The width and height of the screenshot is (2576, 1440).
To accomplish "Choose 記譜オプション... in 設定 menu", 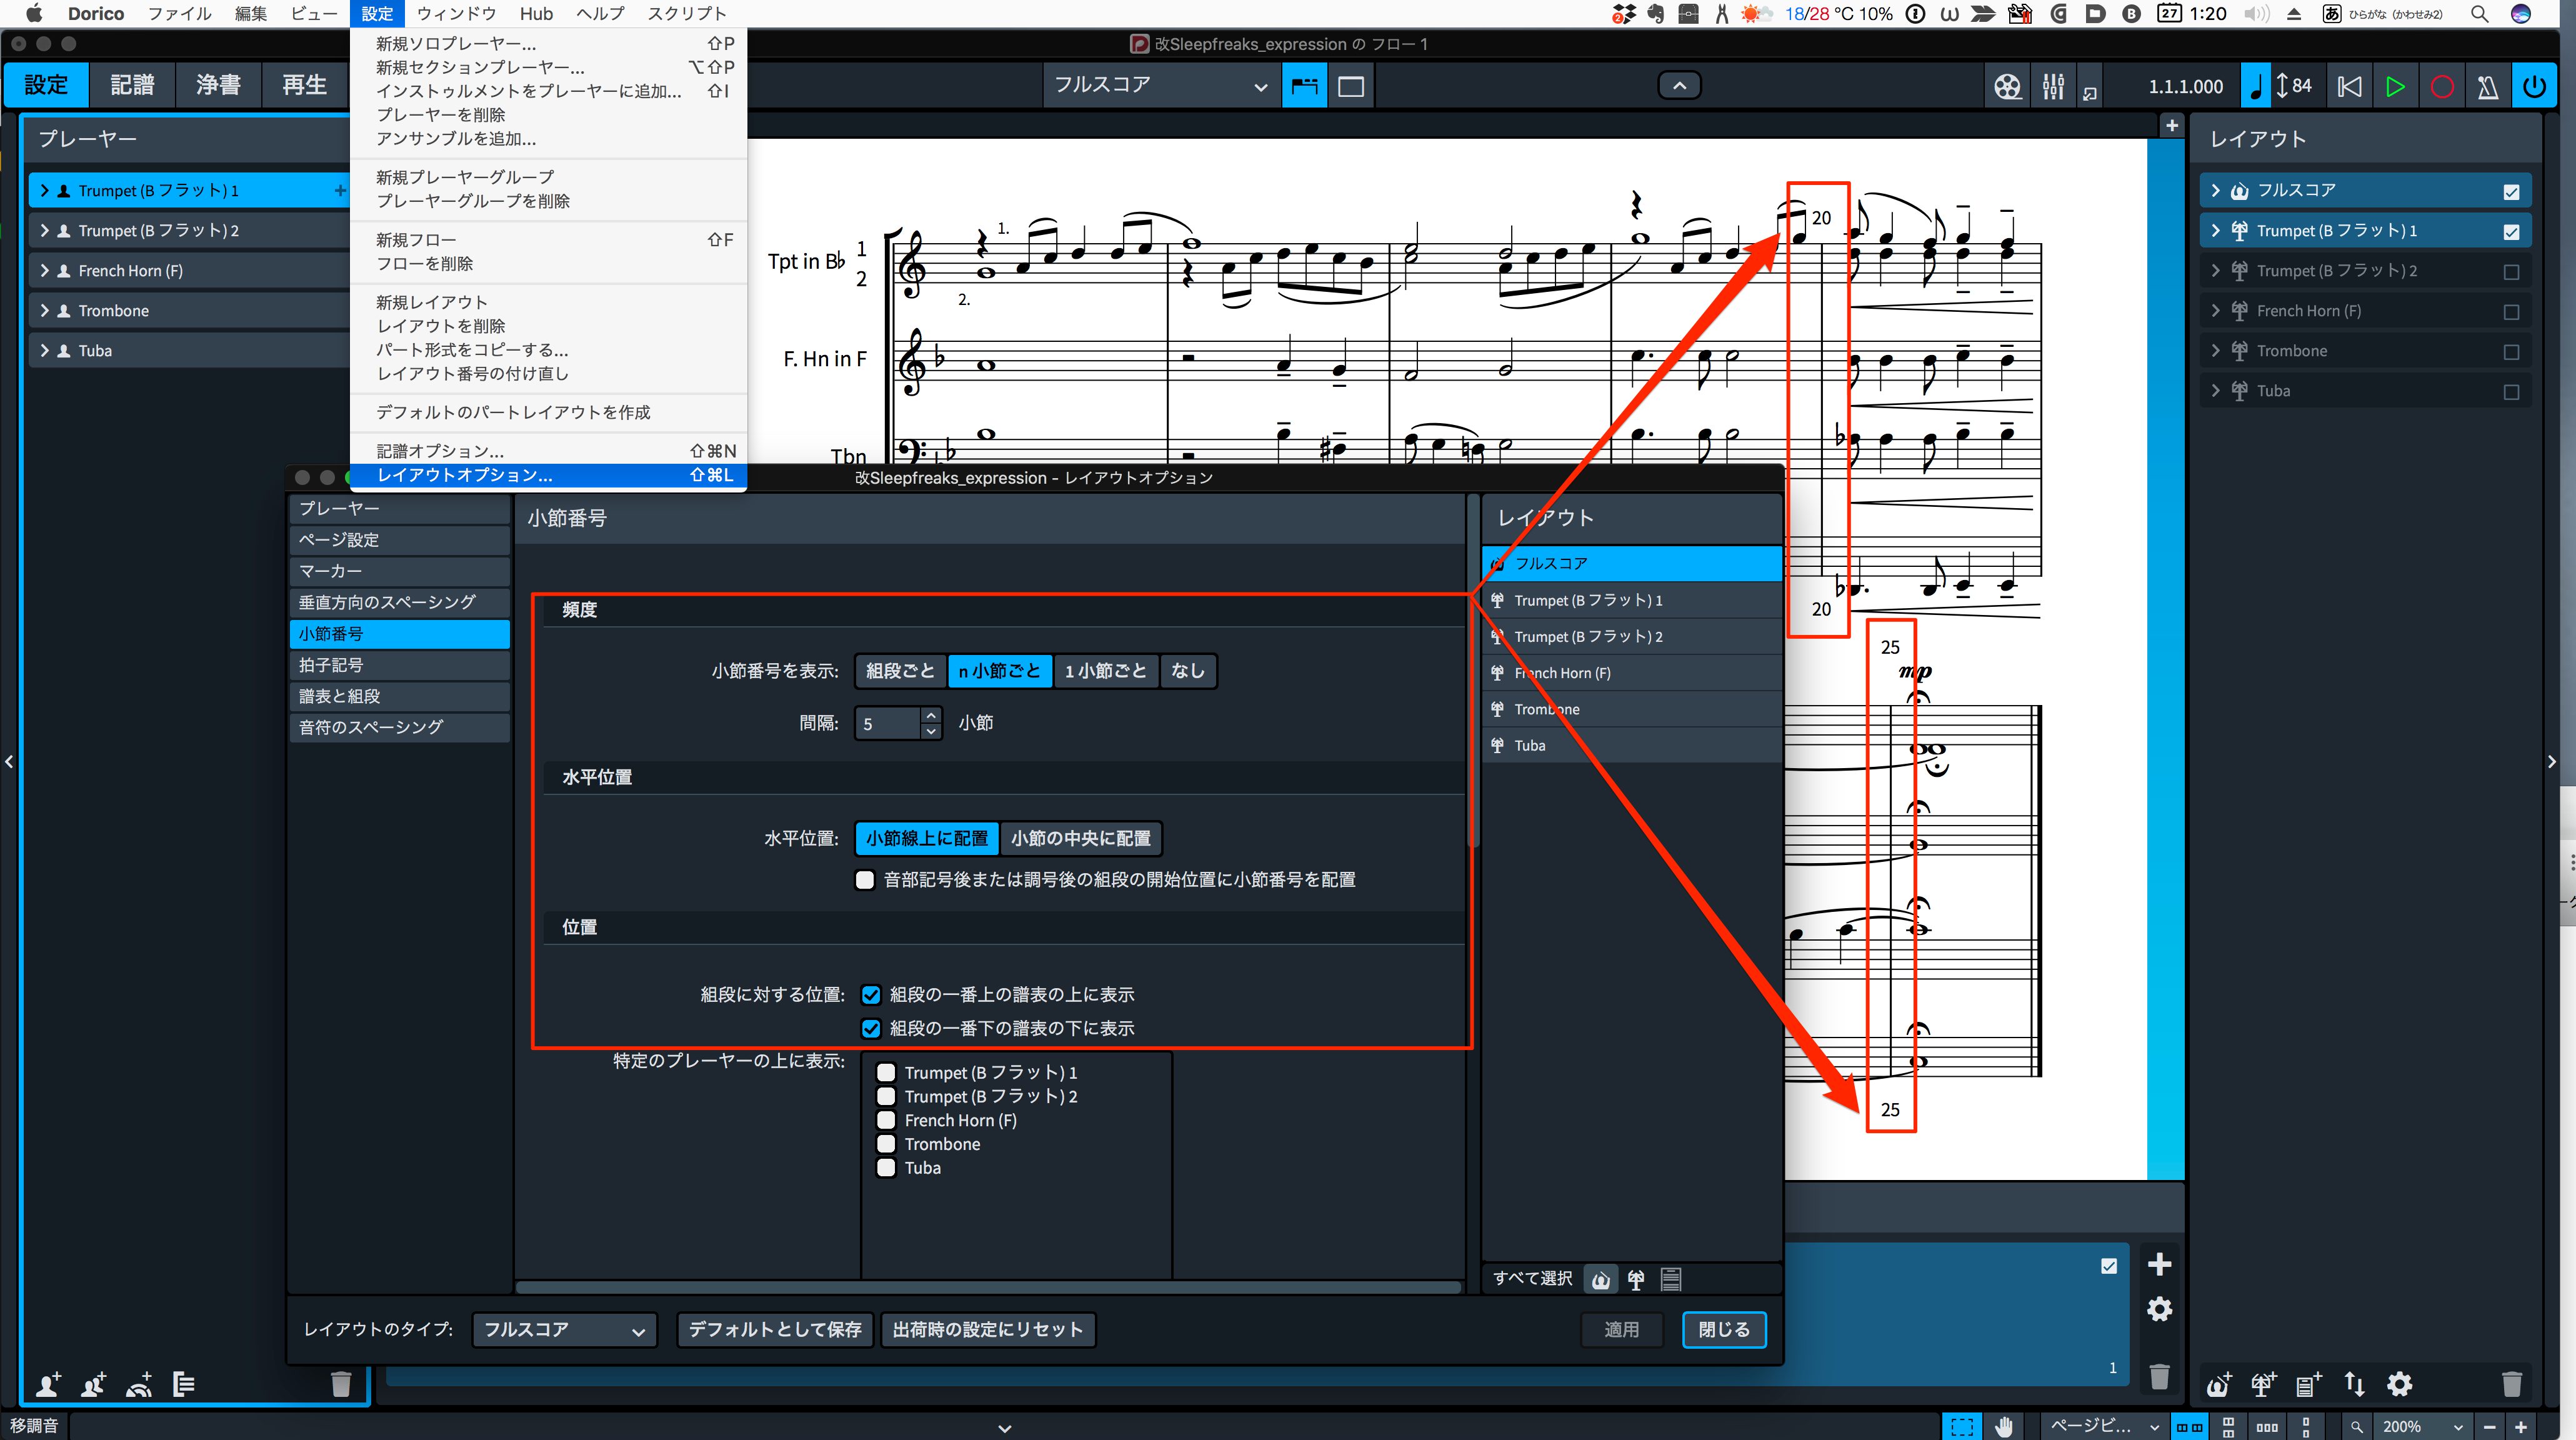I will click(548, 451).
